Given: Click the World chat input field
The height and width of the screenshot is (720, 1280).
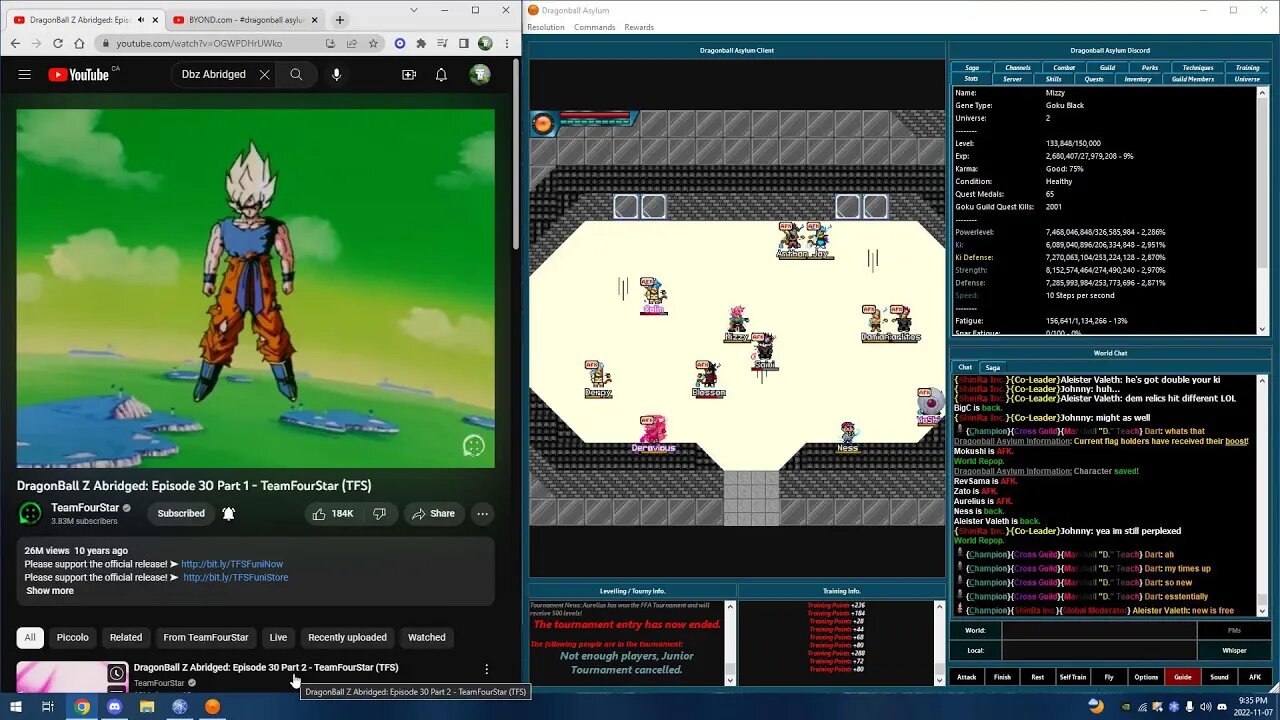Looking at the screenshot, I should pyautogui.click(x=1099, y=631).
